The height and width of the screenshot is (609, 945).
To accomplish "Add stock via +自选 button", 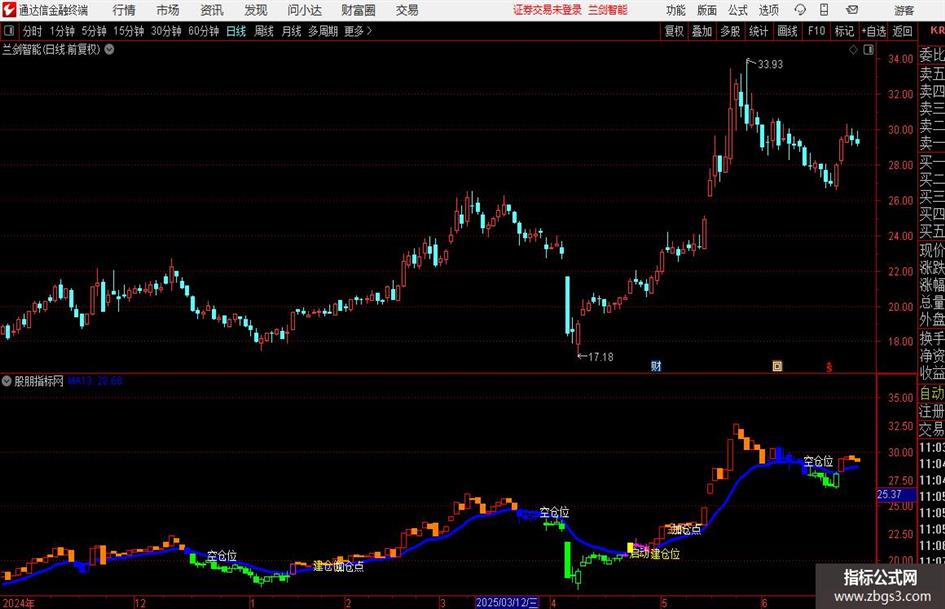I will pos(873,31).
